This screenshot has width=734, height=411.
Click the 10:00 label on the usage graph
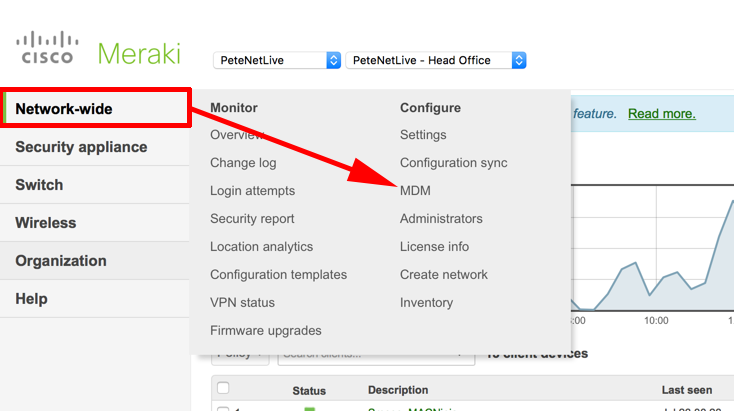(656, 321)
